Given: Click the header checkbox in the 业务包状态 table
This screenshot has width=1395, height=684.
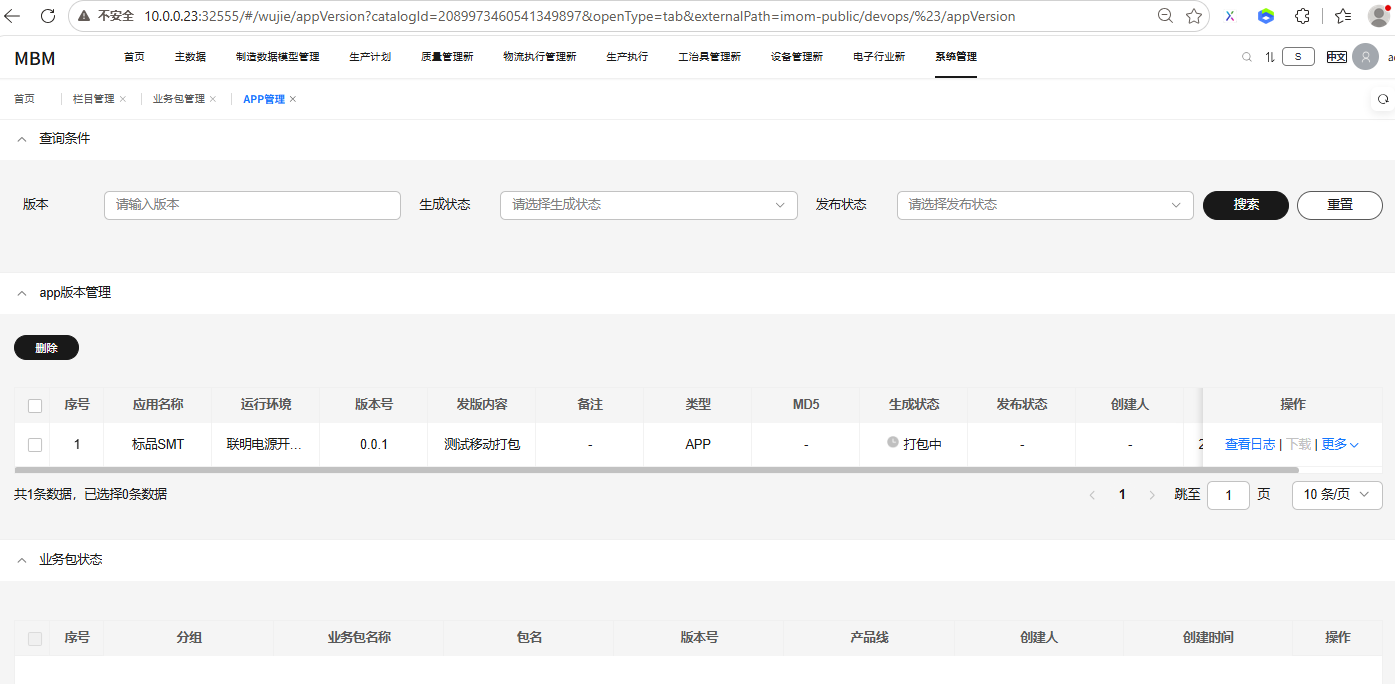Looking at the screenshot, I should 35,638.
